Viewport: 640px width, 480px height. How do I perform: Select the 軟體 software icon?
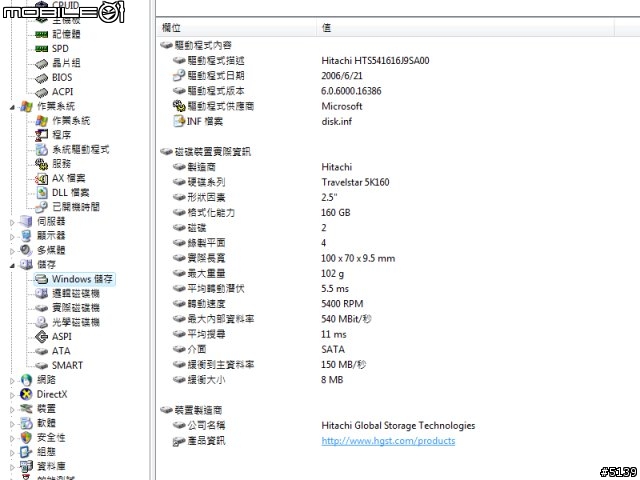(x=26, y=423)
